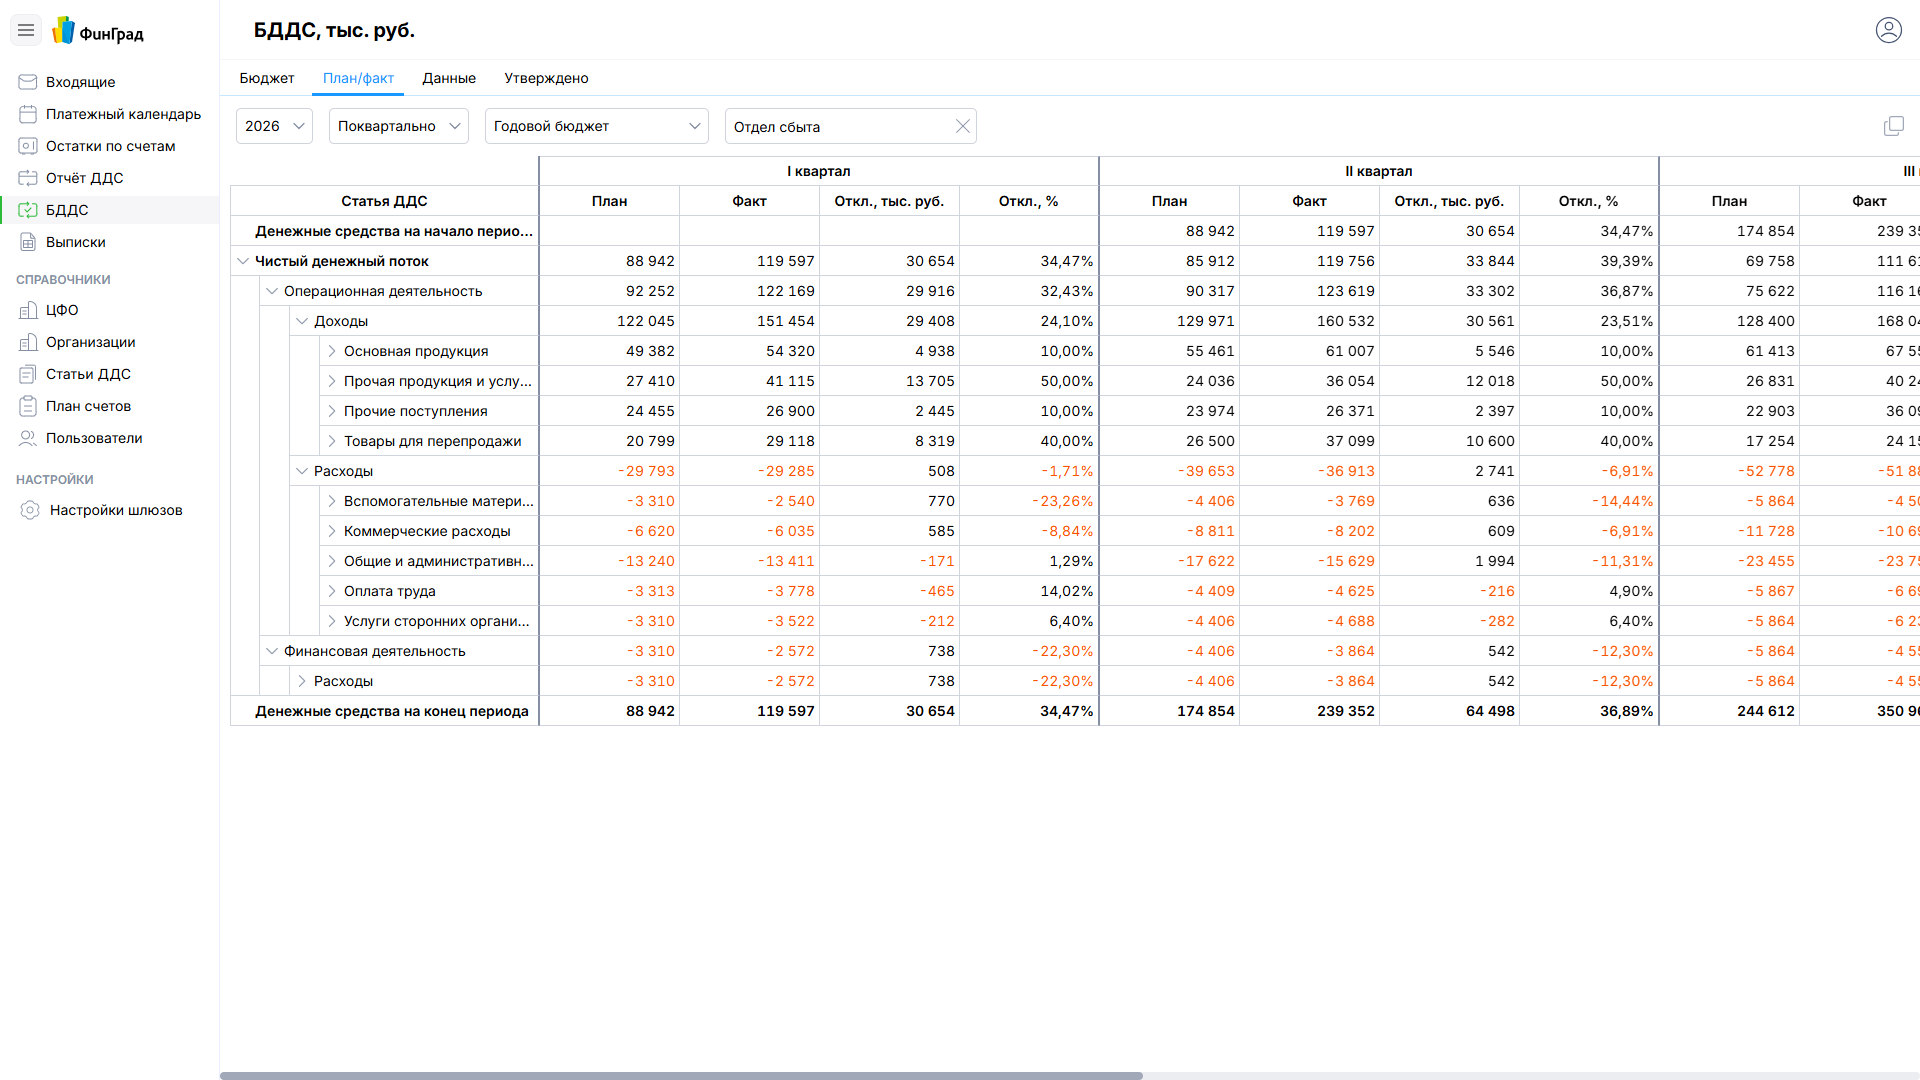Collapse the Чистый денежный поток row
The width and height of the screenshot is (1920, 1080).
point(242,261)
